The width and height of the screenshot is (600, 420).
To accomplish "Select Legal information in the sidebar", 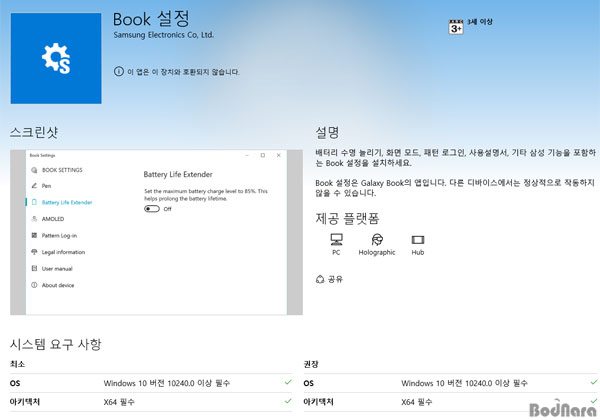I will click(x=64, y=252).
